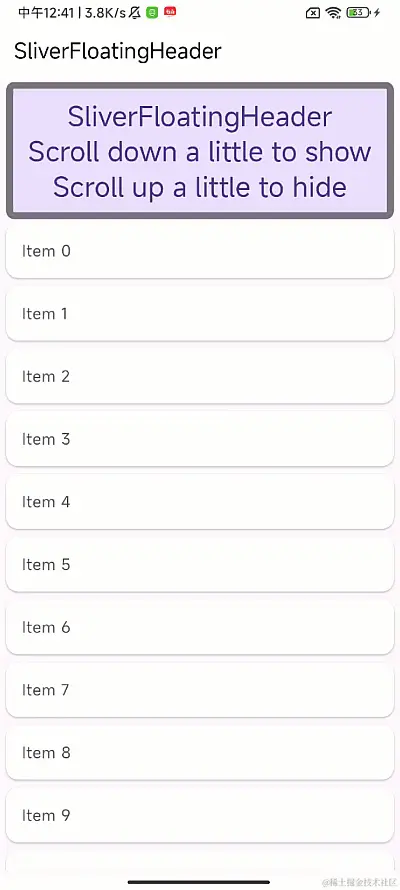Click the SliverFloatingHeader app bar title
Image resolution: width=400 pixels, height=890 pixels.
117,51
